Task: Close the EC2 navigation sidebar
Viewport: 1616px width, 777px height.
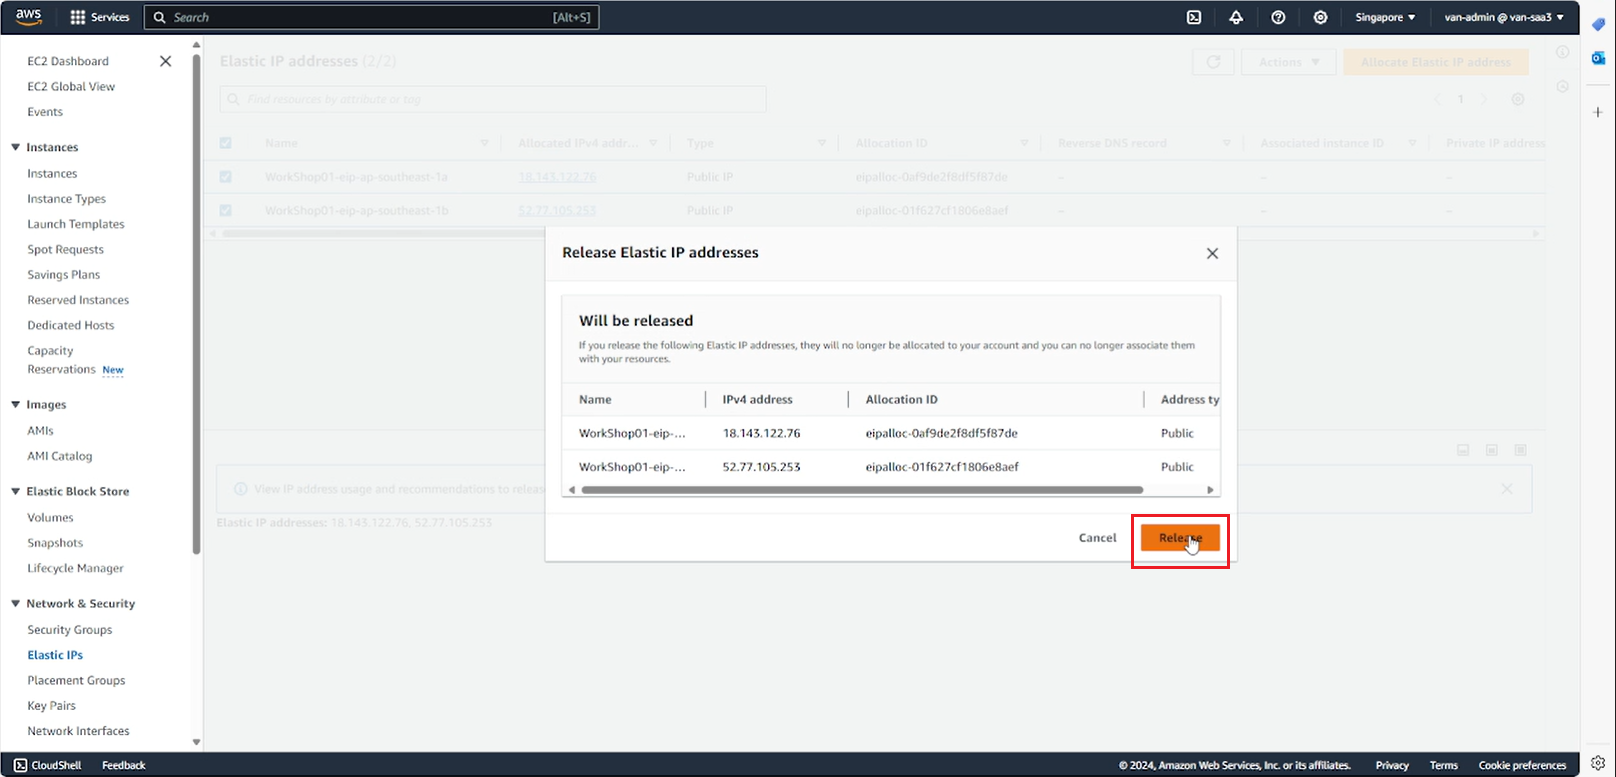Action: coord(166,61)
